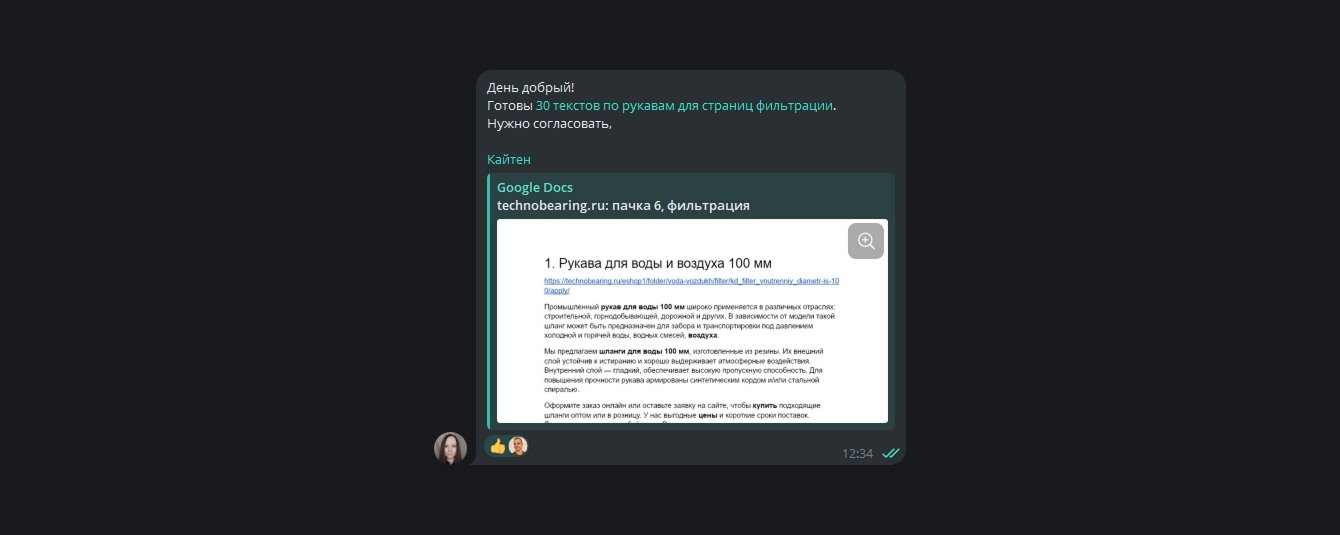Viewport: 1340px width, 535px height.
Task: Click the small reactor avatar beside thumbs-up
Action: click(518, 446)
